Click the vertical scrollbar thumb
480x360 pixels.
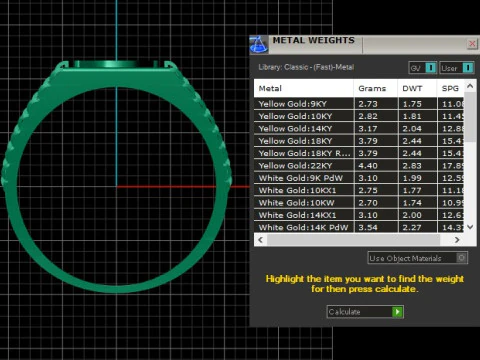pyautogui.click(x=470, y=117)
